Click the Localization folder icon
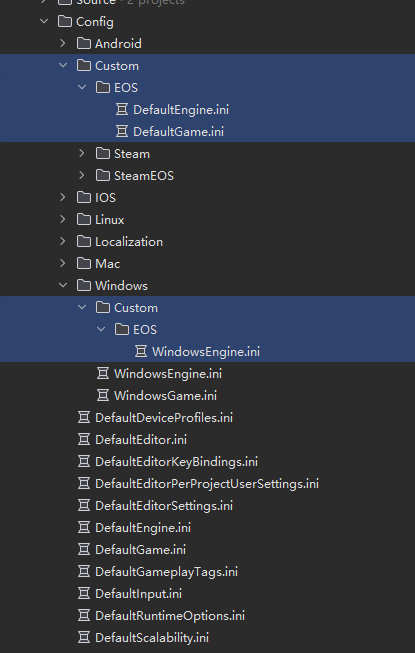415x653 pixels. click(84, 241)
